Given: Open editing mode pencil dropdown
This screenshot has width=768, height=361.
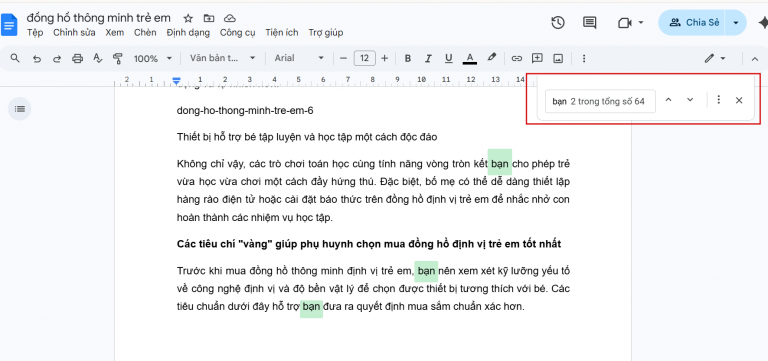Looking at the screenshot, I should tap(715, 59).
